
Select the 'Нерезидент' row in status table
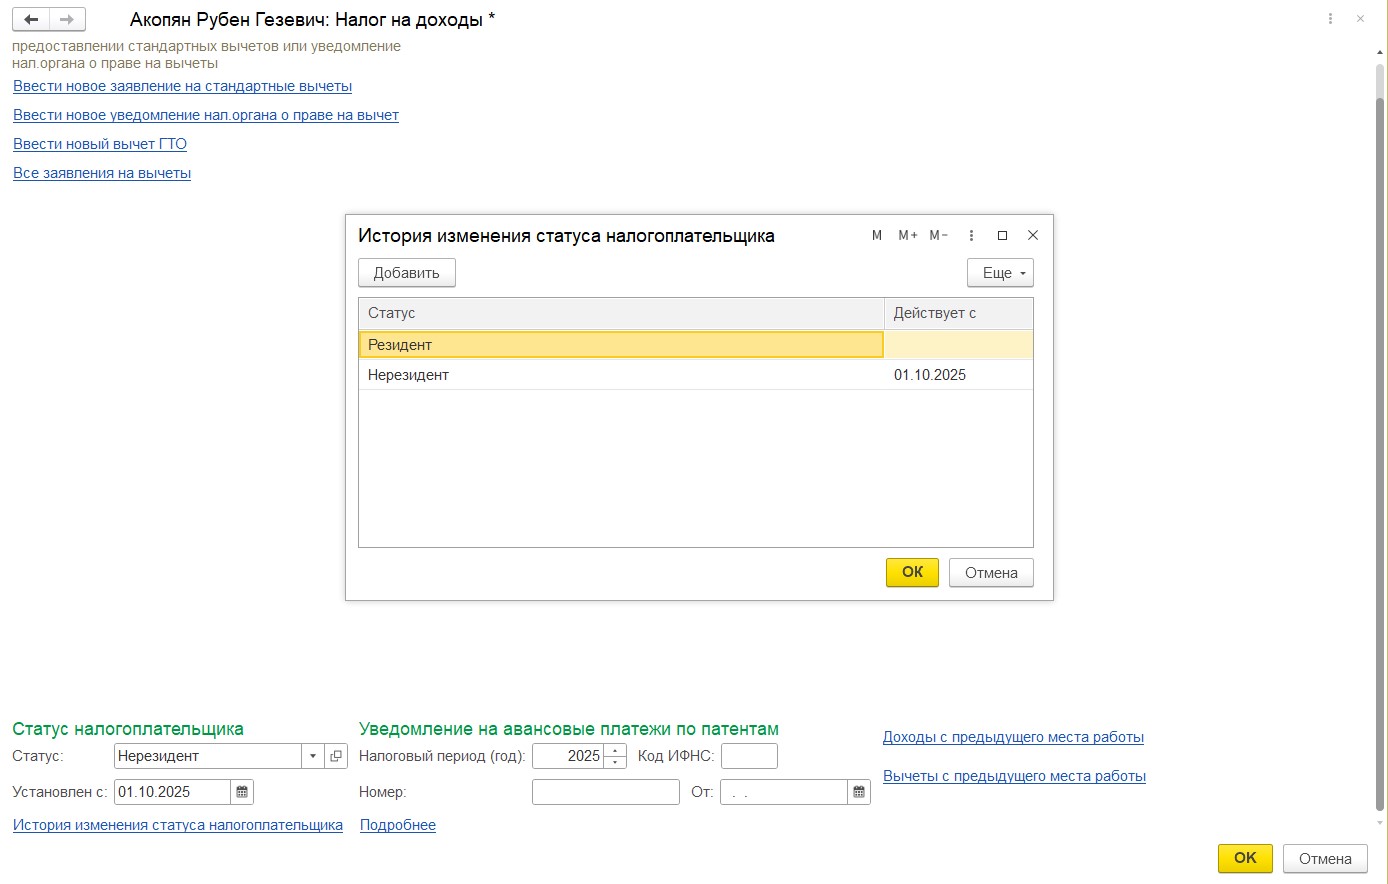pyautogui.click(x=620, y=375)
